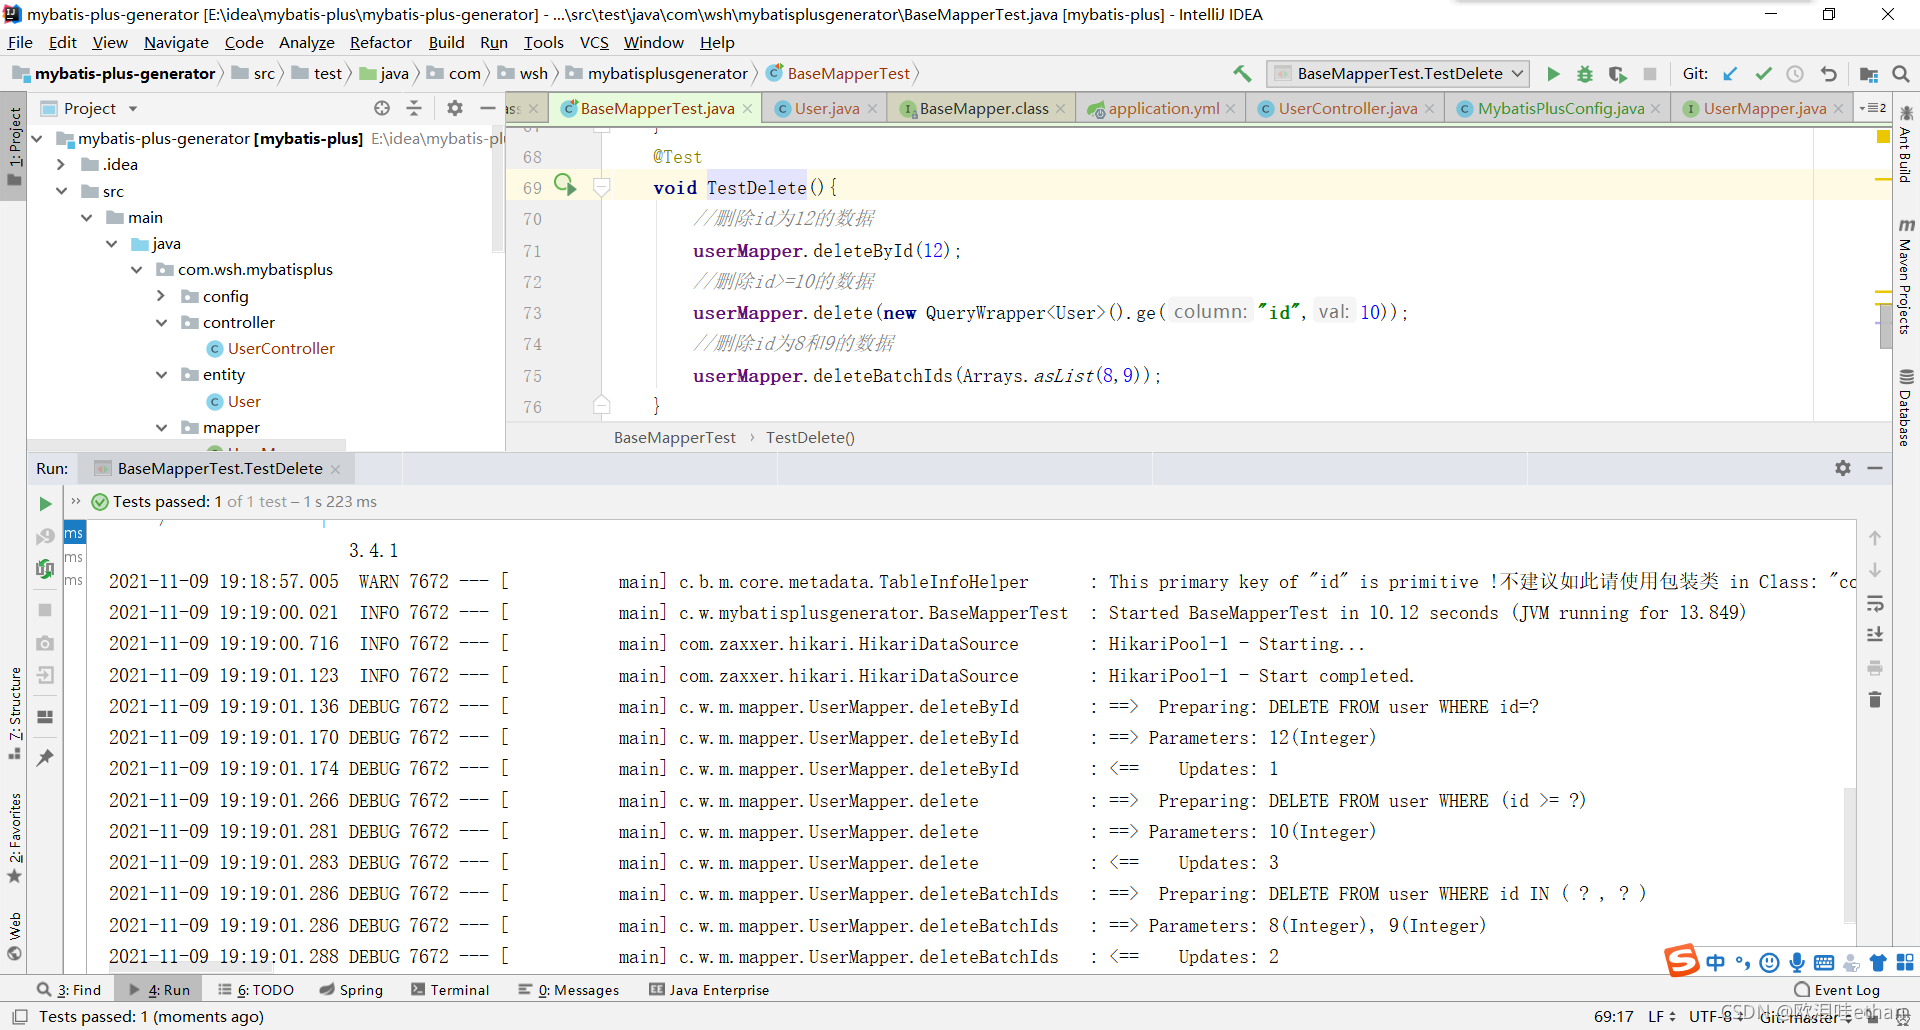This screenshot has height=1030, width=1920.
Task: Open Run panel settings gear
Action: (x=1843, y=468)
